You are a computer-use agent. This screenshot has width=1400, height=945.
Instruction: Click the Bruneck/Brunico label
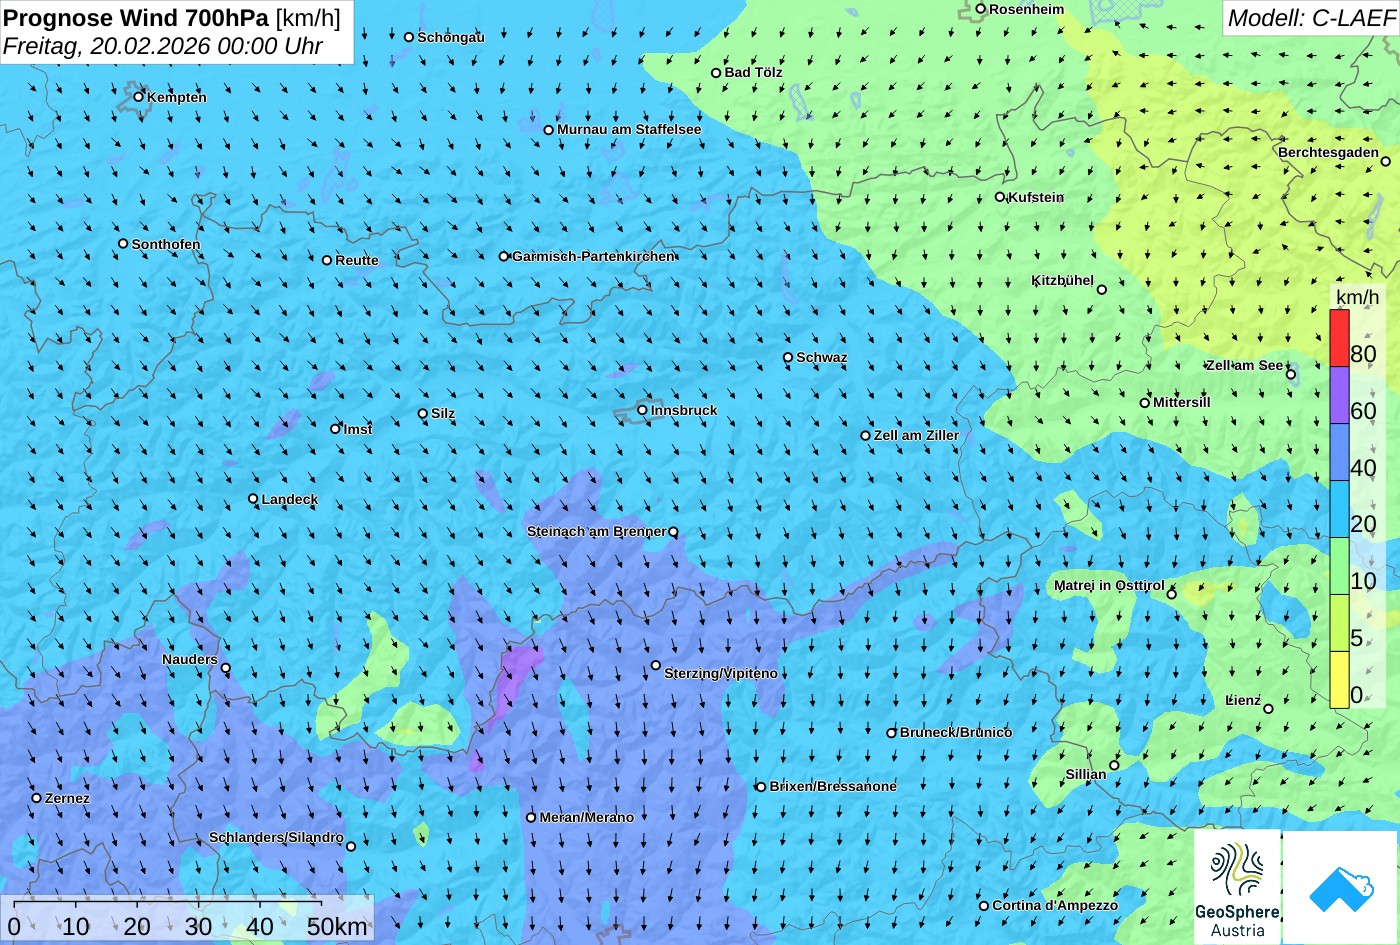(956, 732)
